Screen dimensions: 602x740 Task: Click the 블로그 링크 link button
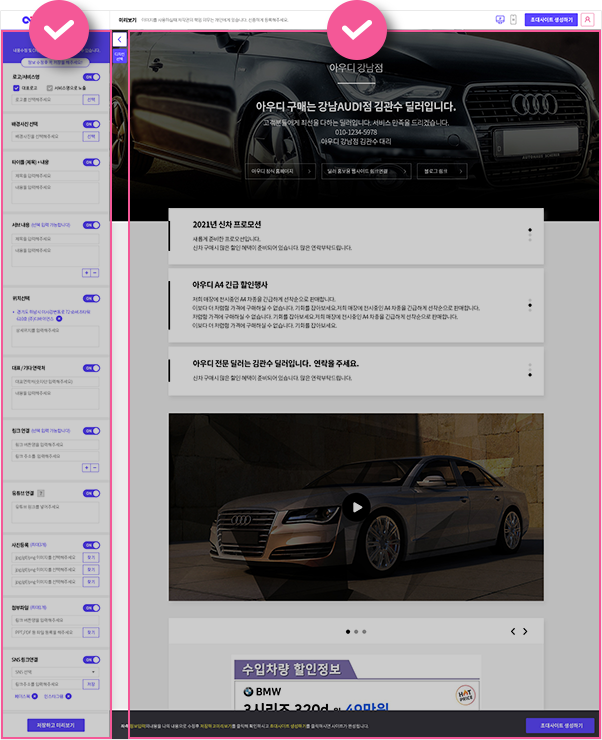(x=442, y=171)
